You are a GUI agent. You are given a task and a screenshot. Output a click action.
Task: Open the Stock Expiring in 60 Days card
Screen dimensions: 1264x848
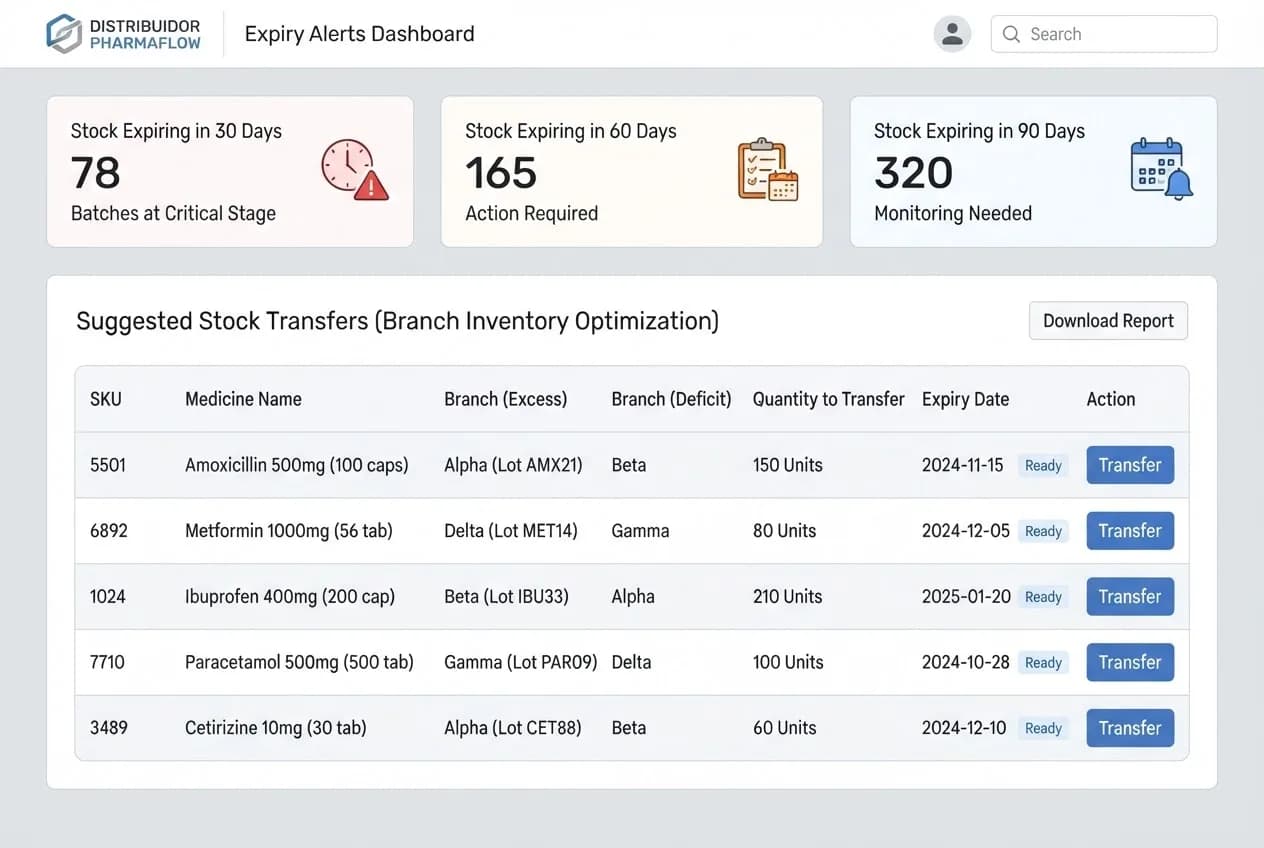point(632,171)
